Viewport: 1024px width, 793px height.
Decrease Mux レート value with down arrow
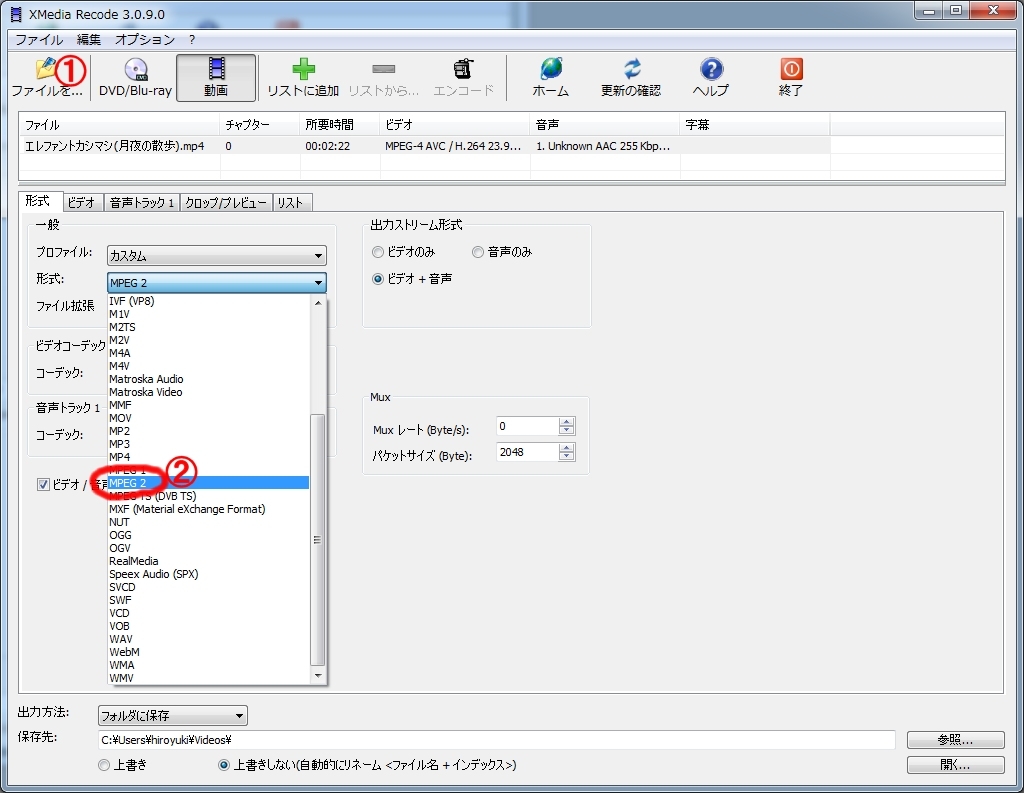pos(567,430)
